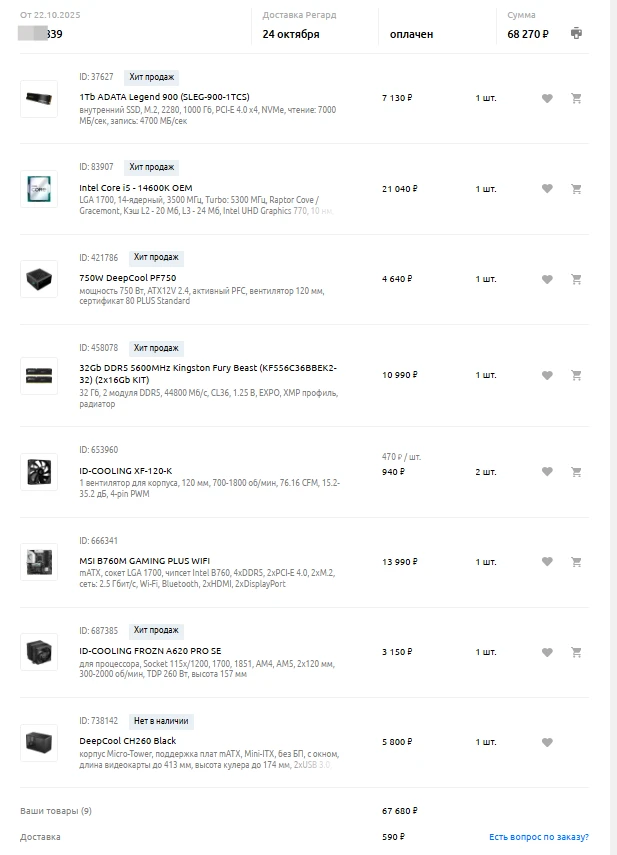This screenshot has height=855, width=617.
Task: Open ID-COOLING XF-120-K product page
Action: (125, 470)
